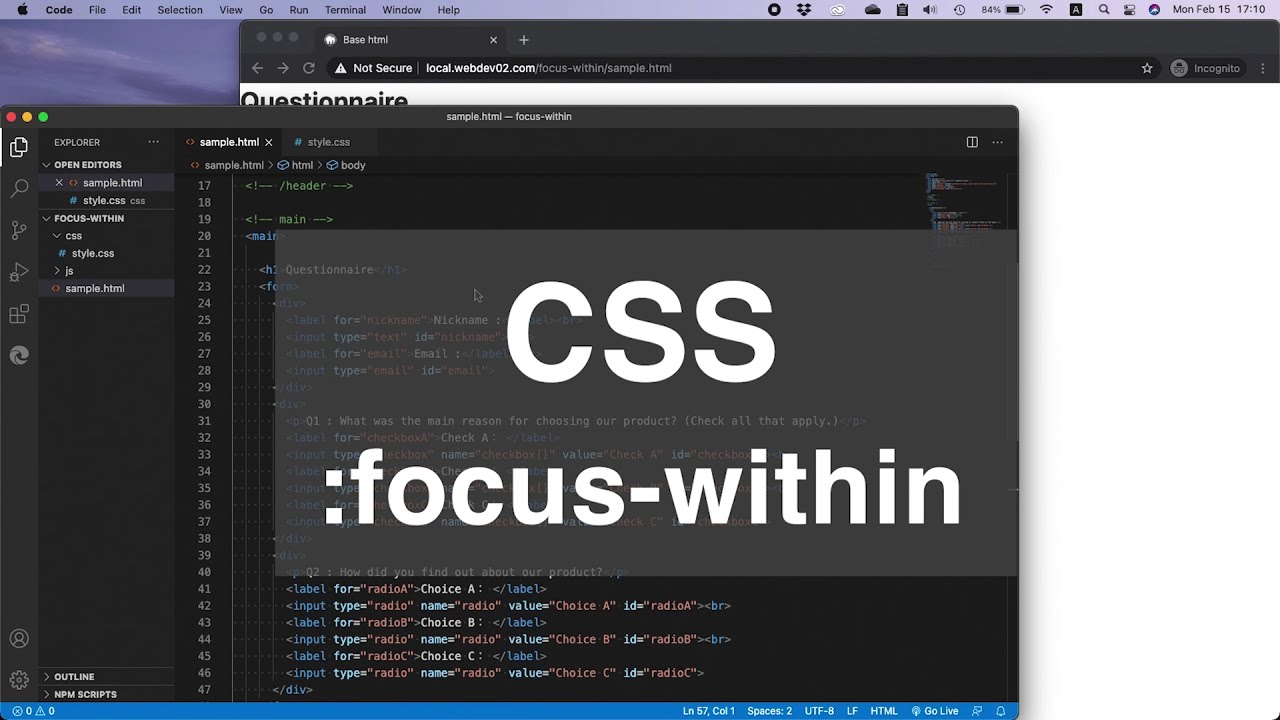Open Wi-Fi menu in menu bar

[x=1046, y=10]
